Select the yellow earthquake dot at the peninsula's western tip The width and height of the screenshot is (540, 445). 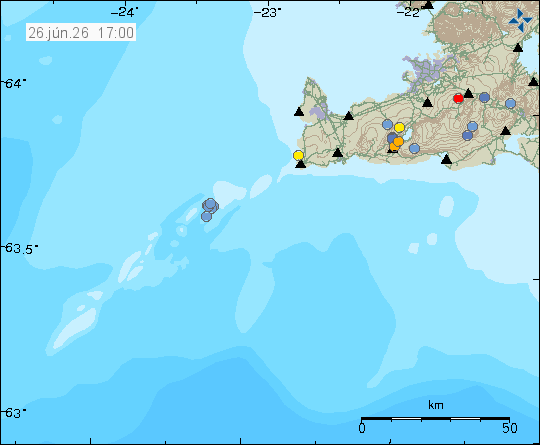(298, 155)
